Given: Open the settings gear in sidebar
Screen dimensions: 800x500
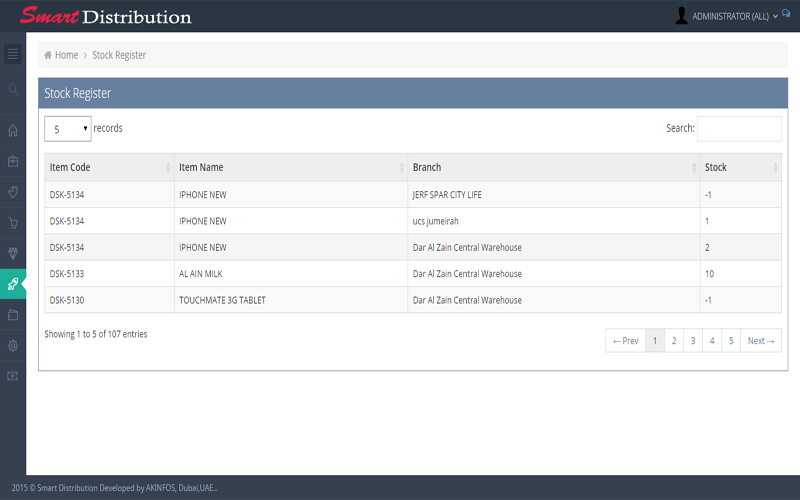Looking at the screenshot, I should 13,345.
